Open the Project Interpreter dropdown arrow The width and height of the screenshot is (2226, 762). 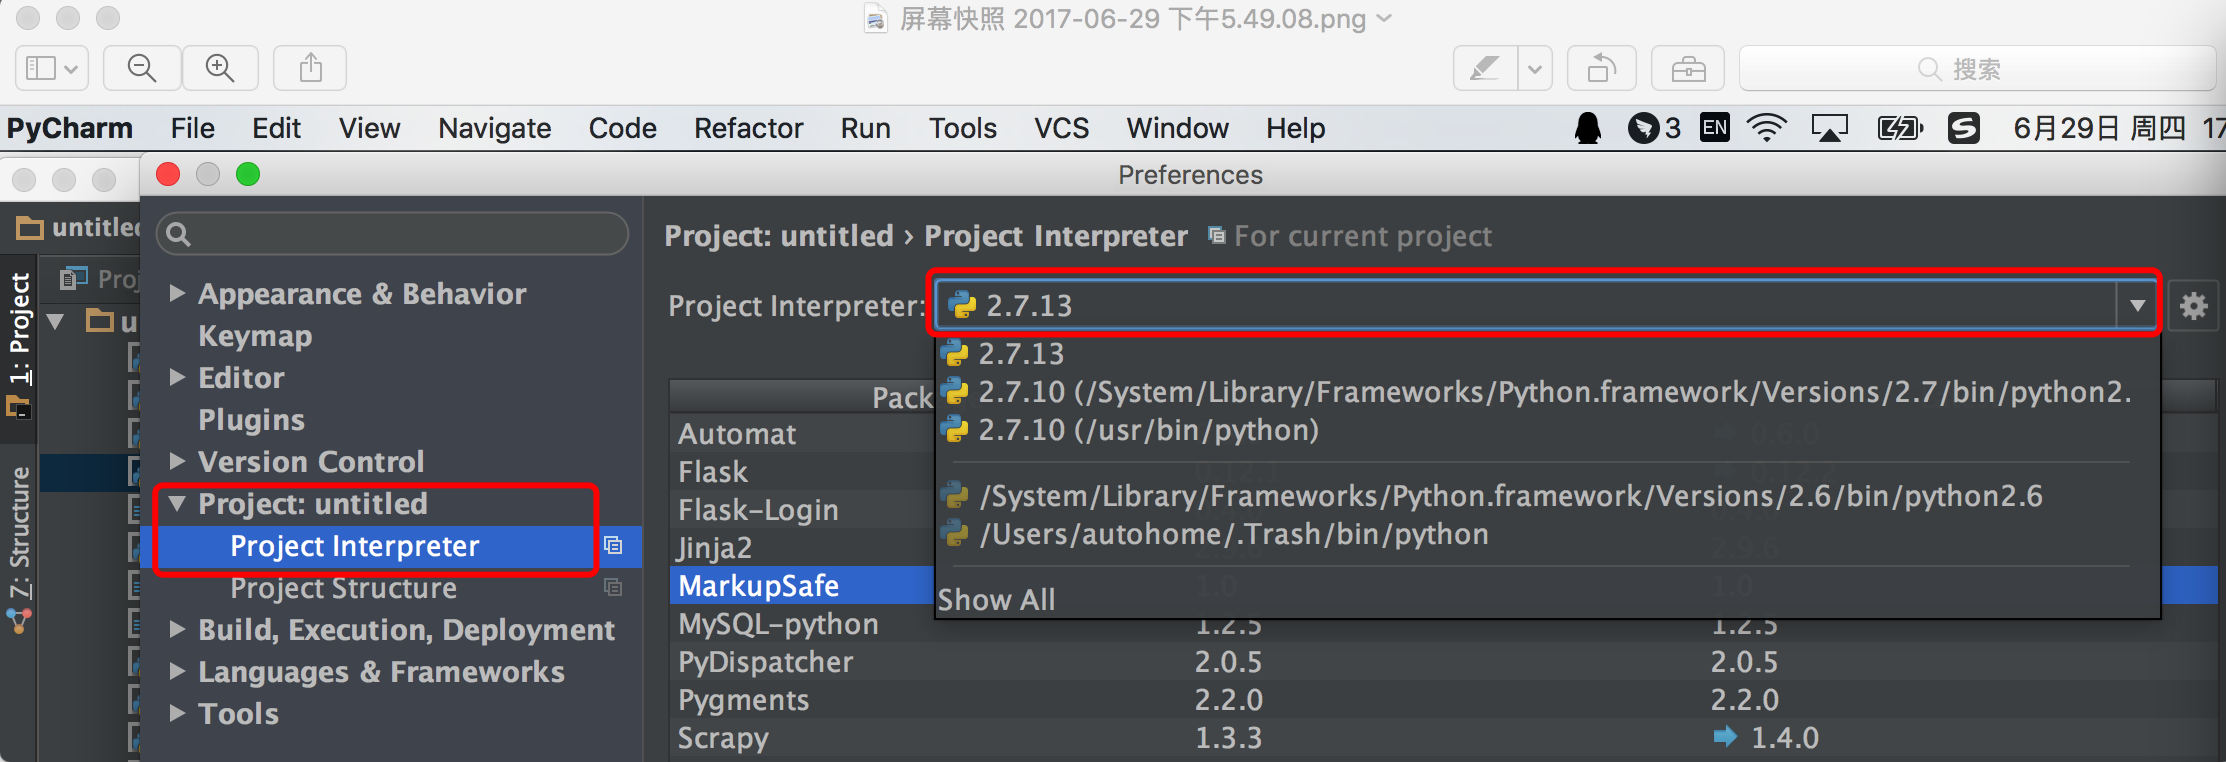2137,305
